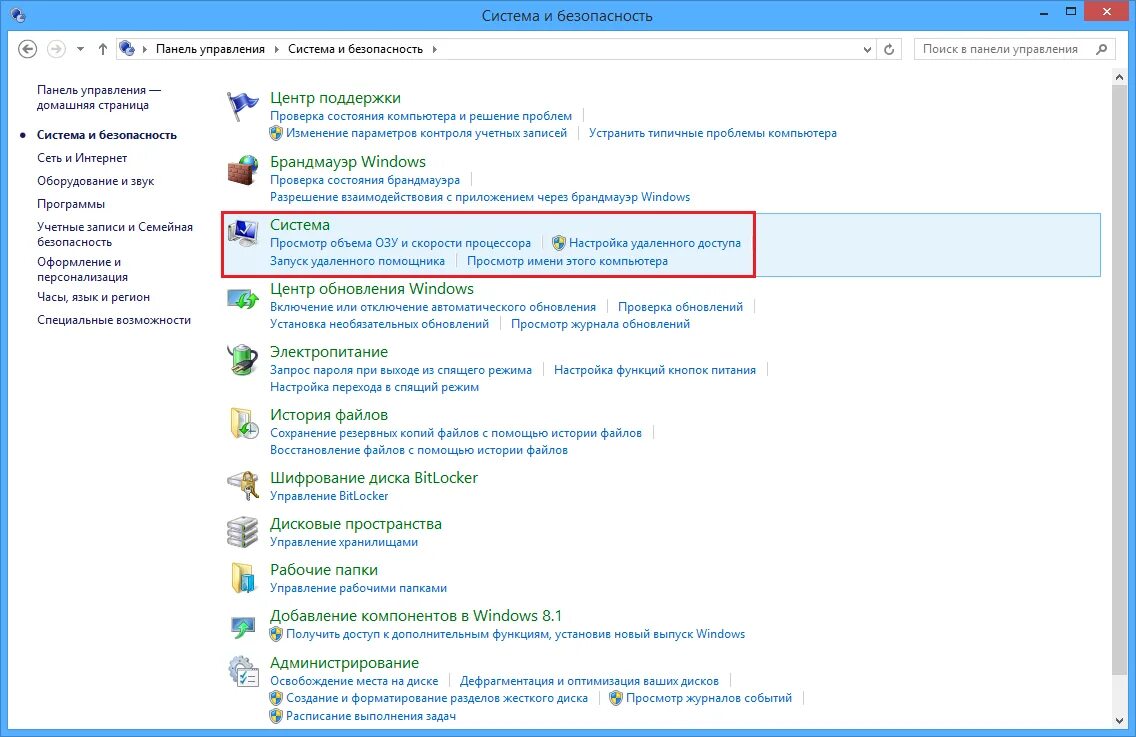Expand the chevron after Панель управления breadcrumb
This screenshot has width=1136, height=737.
[x=276, y=49]
